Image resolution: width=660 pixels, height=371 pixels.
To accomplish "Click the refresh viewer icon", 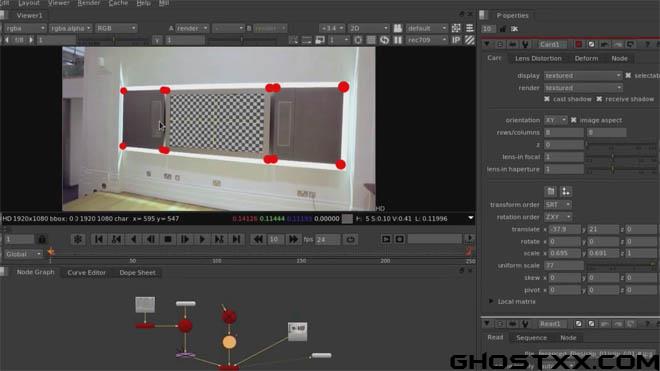I will click(384, 40).
